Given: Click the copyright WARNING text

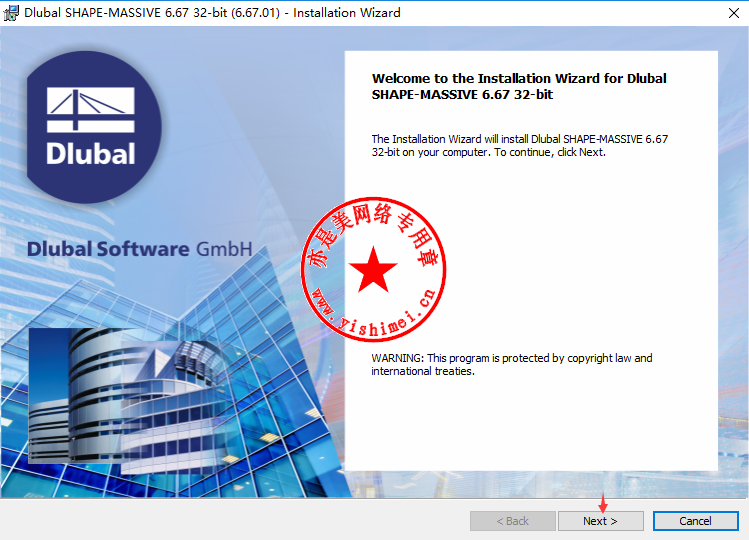Looking at the screenshot, I should (512, 365).
